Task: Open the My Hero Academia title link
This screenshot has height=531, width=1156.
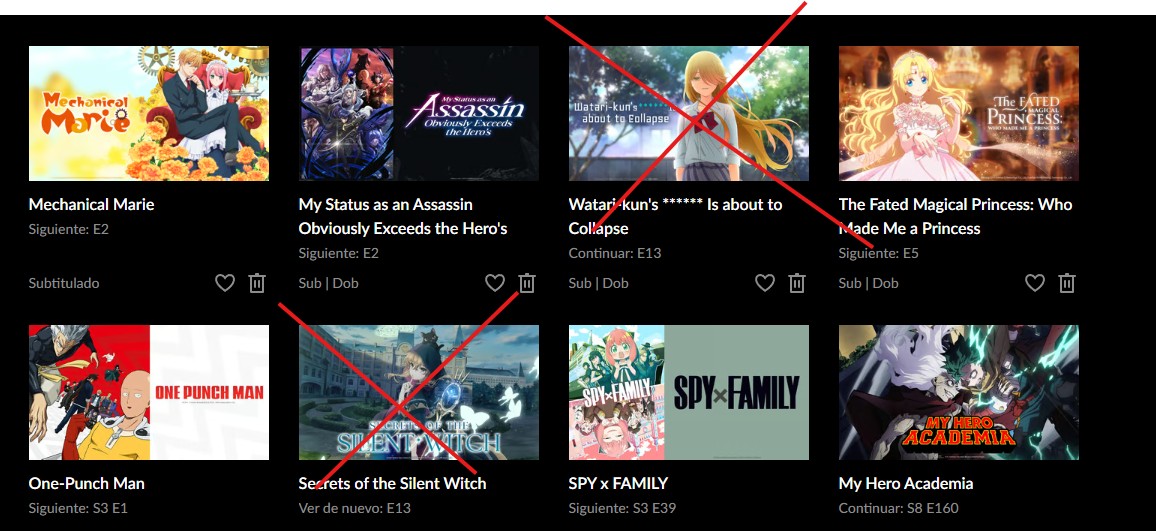Action: click(905, 483)
